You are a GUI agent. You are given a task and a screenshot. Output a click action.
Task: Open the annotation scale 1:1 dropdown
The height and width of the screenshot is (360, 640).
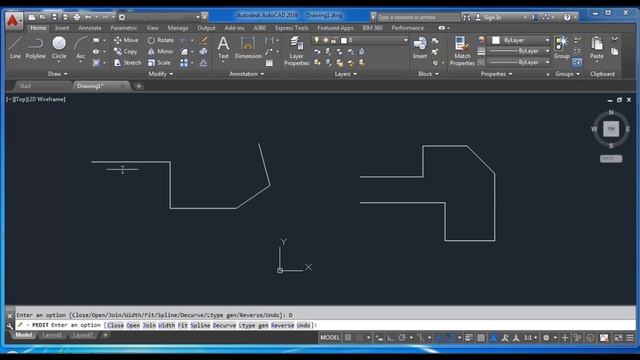pos(531,338)
